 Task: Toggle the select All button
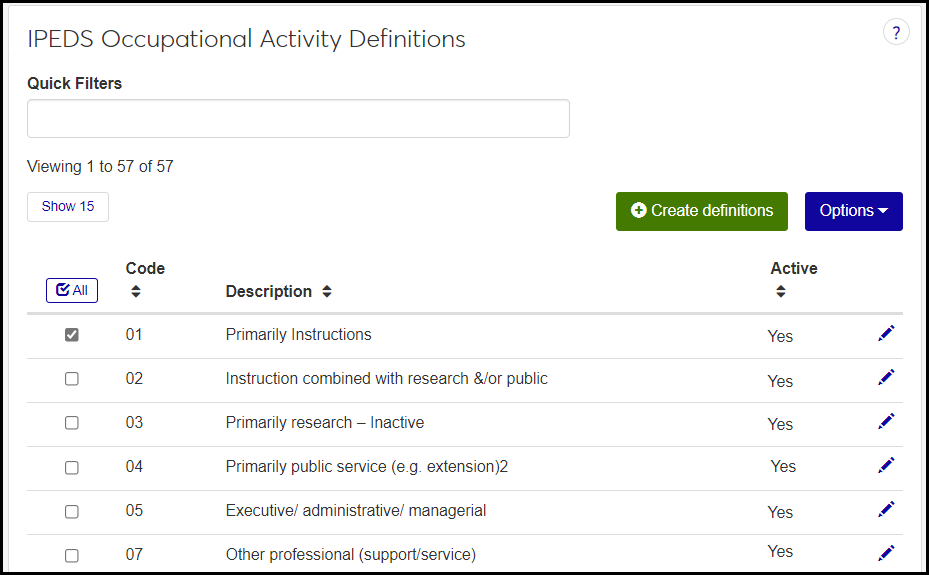[x=72, y=291]
